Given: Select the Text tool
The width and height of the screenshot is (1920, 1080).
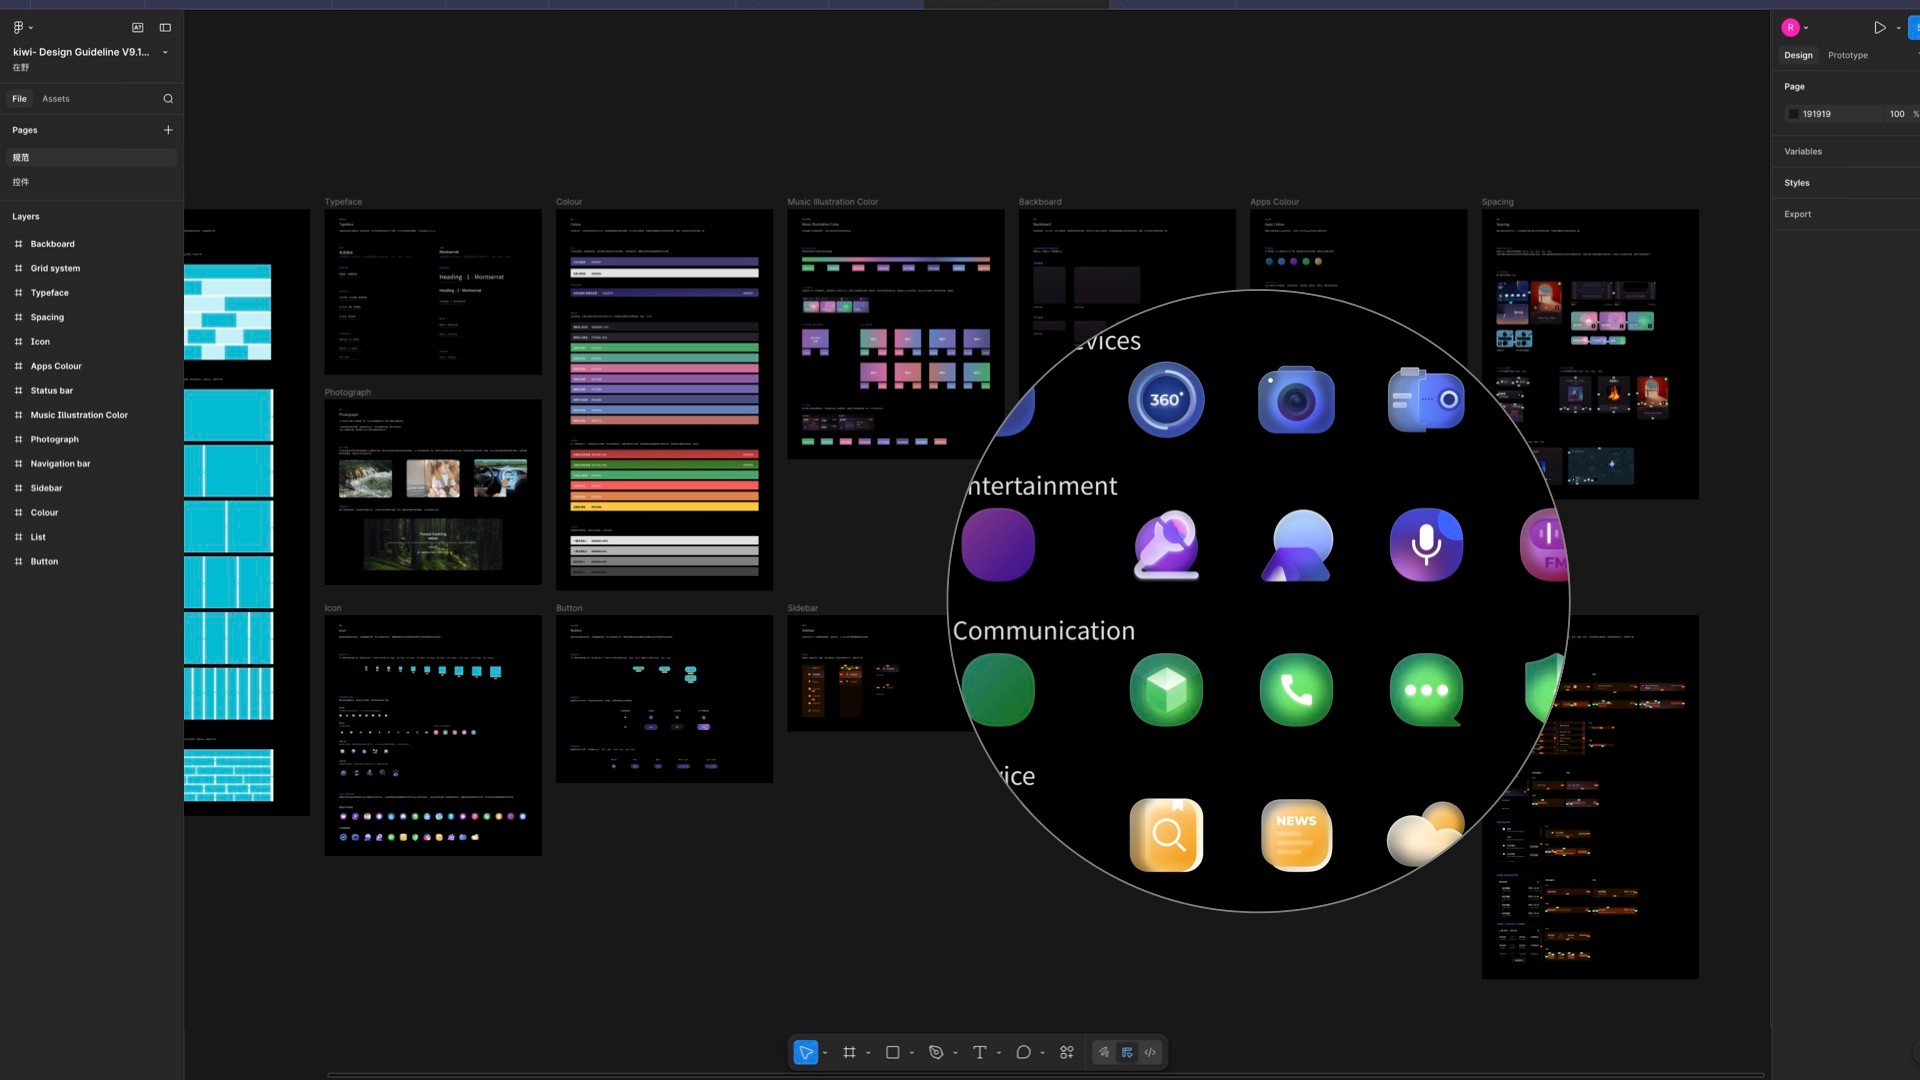Looking at the screenshot, I should point(980,1052).
